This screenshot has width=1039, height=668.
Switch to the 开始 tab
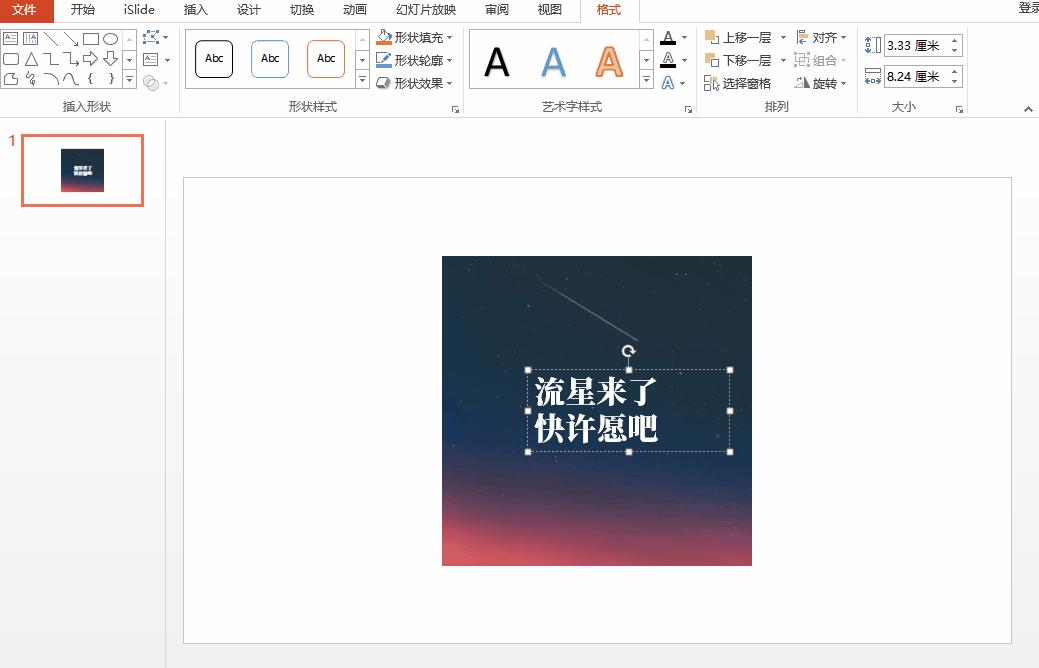pos(83,10)
